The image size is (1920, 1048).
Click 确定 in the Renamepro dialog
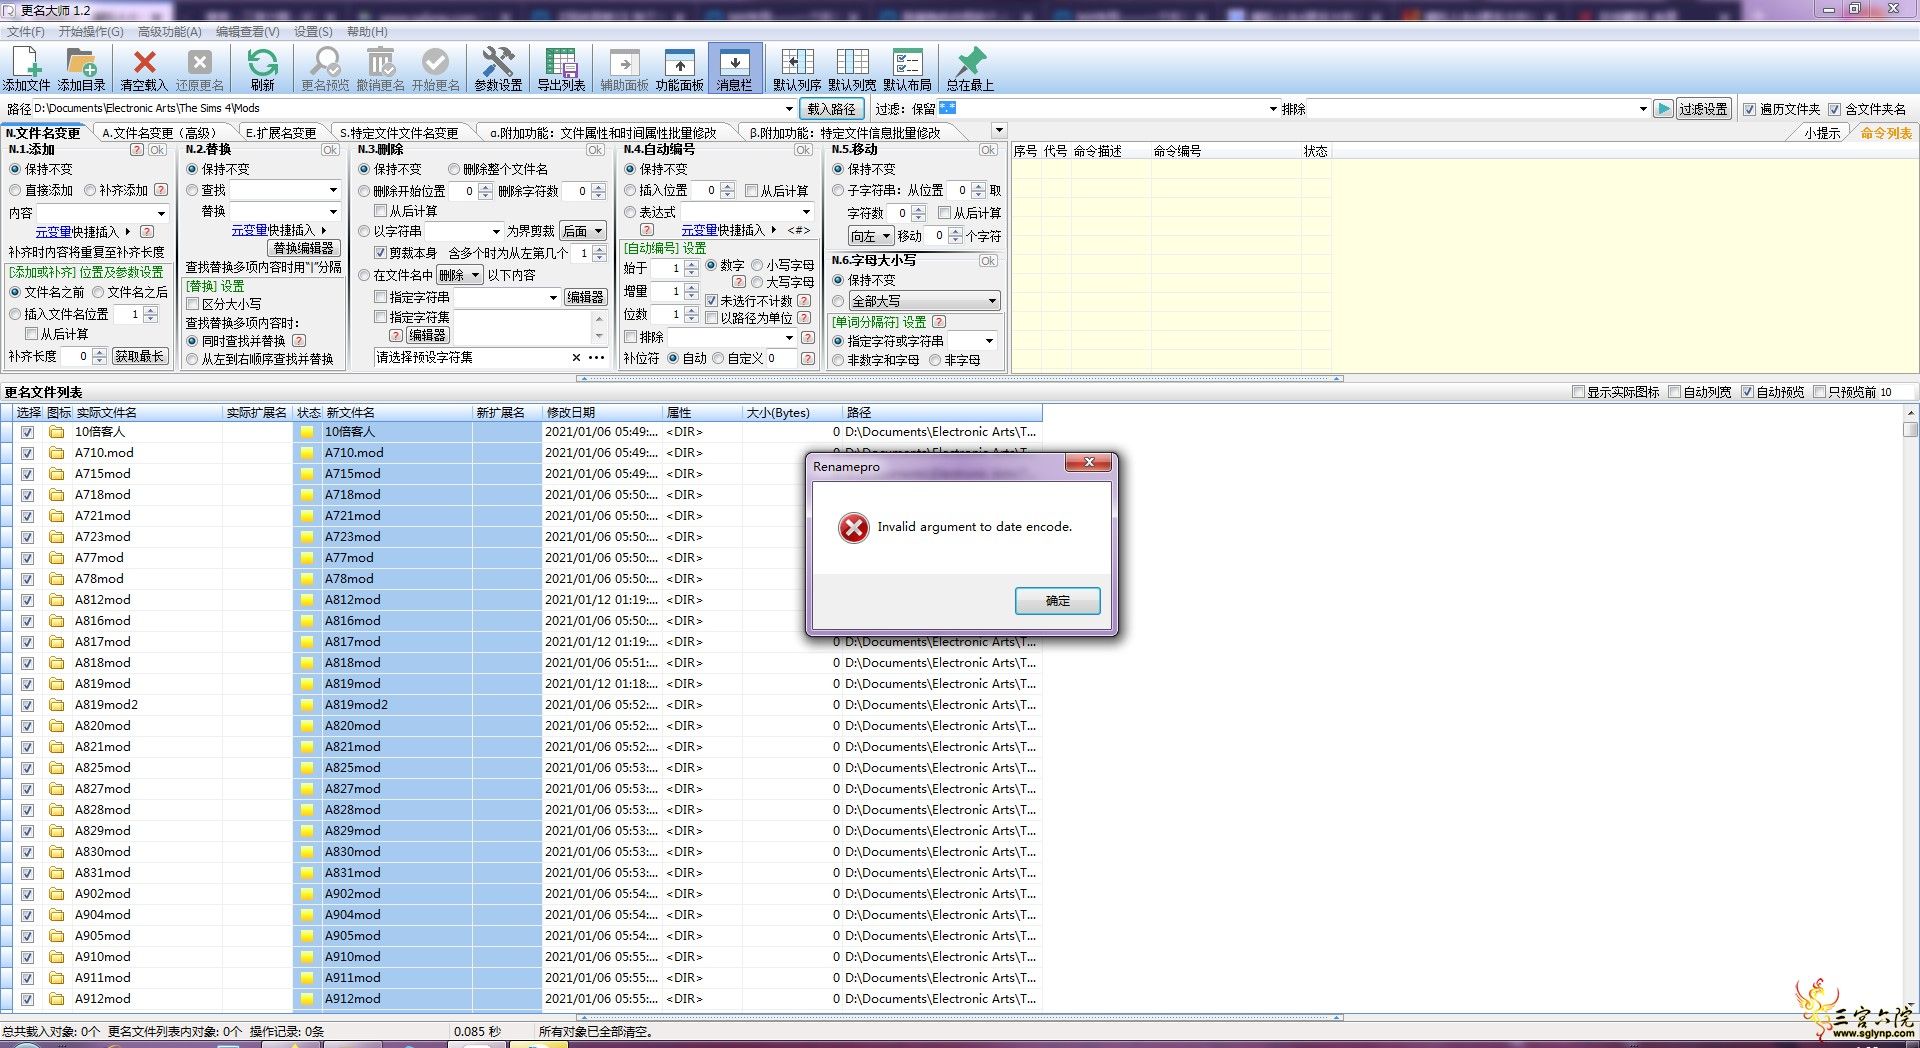click(x=1057, y=601)
